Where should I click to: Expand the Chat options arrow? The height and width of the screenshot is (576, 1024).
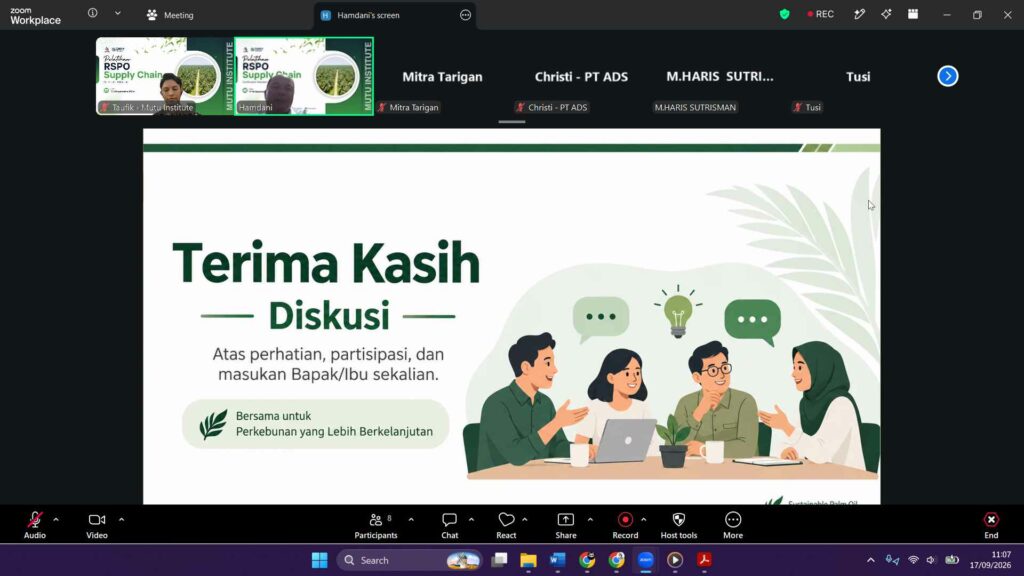[471, 520]
